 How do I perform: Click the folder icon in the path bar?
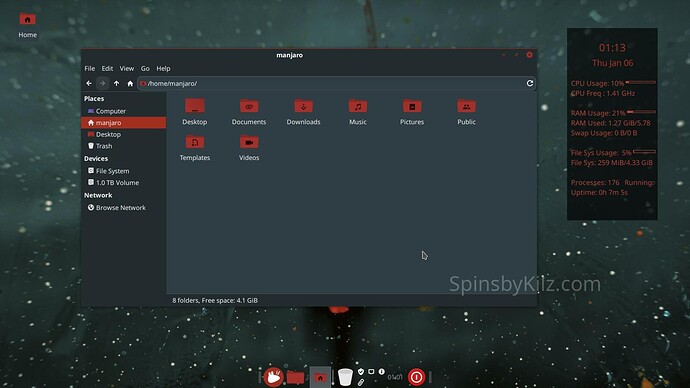(x=143, y=83)
